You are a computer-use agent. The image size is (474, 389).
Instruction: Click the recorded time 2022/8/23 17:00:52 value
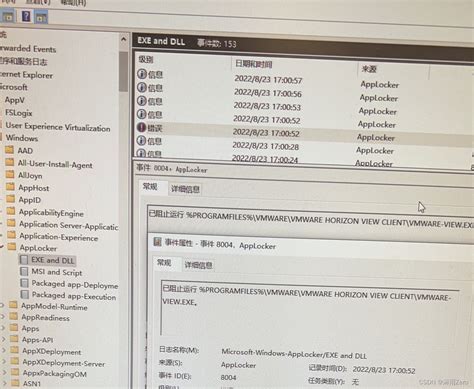(384, 370)
